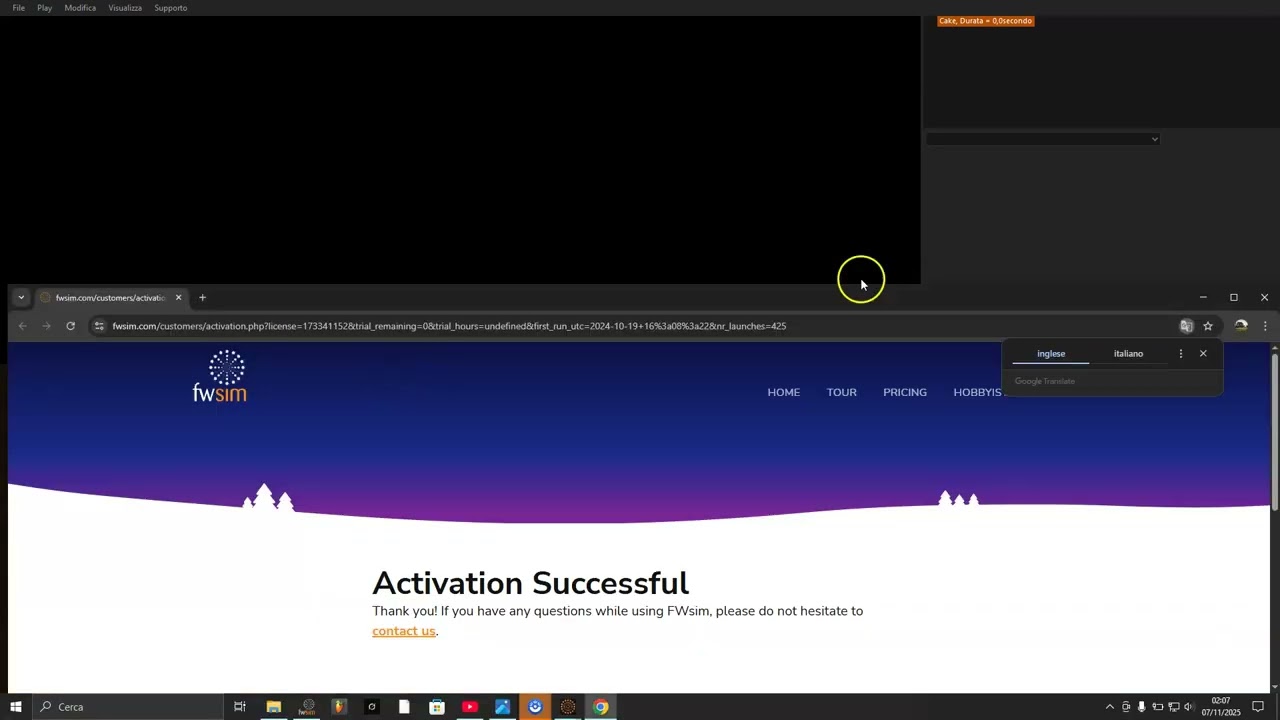Open the FWsim app in the taskbar

307,707
